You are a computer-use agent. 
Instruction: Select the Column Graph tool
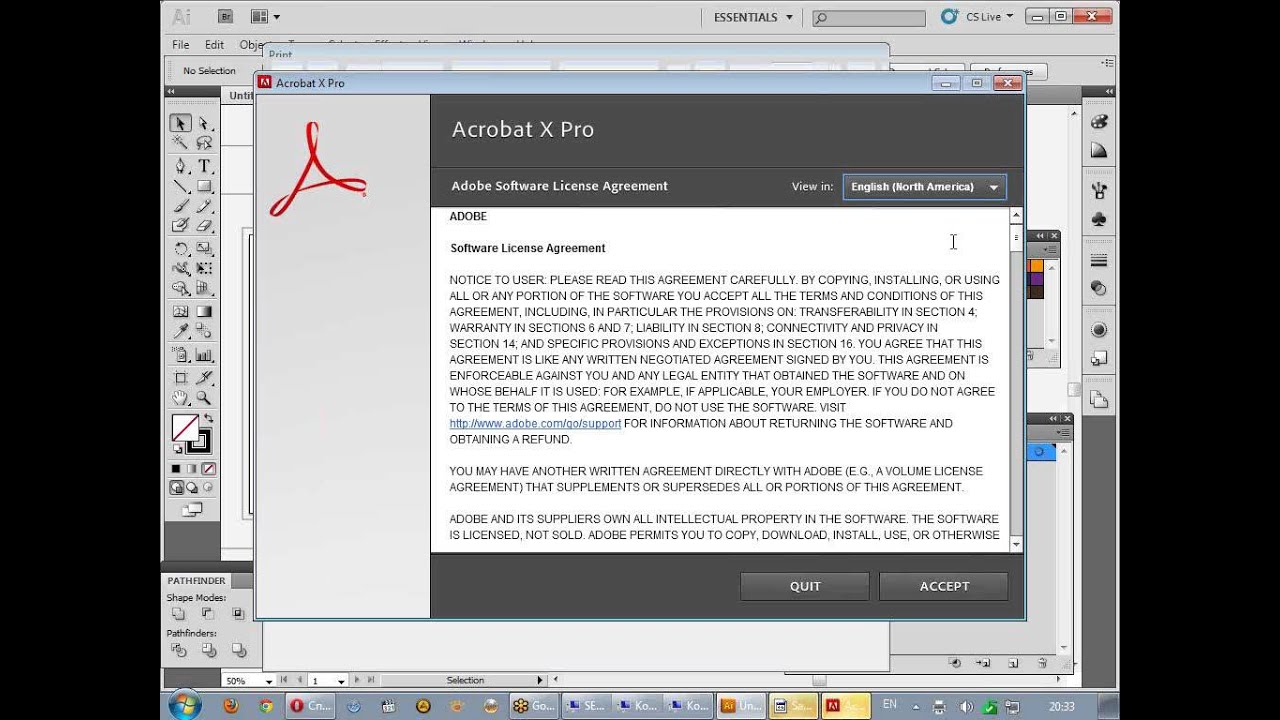click(x=204, y=355)
